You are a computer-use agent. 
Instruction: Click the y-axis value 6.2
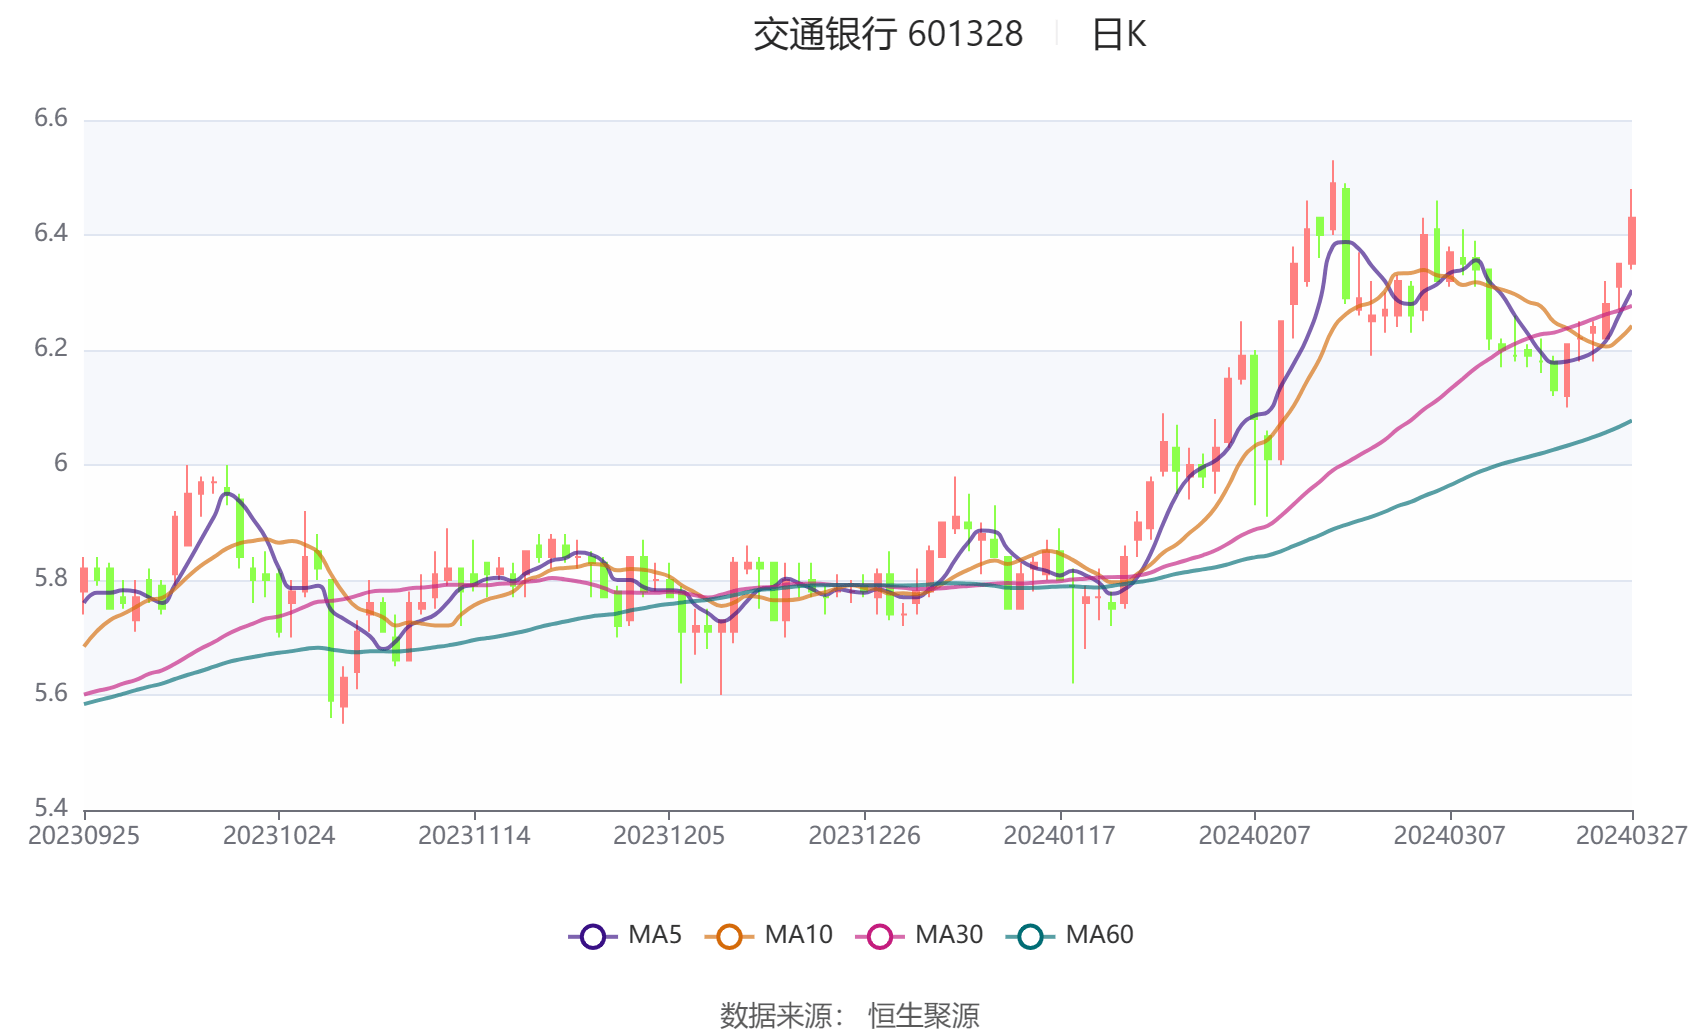click(x=51, y=348)
